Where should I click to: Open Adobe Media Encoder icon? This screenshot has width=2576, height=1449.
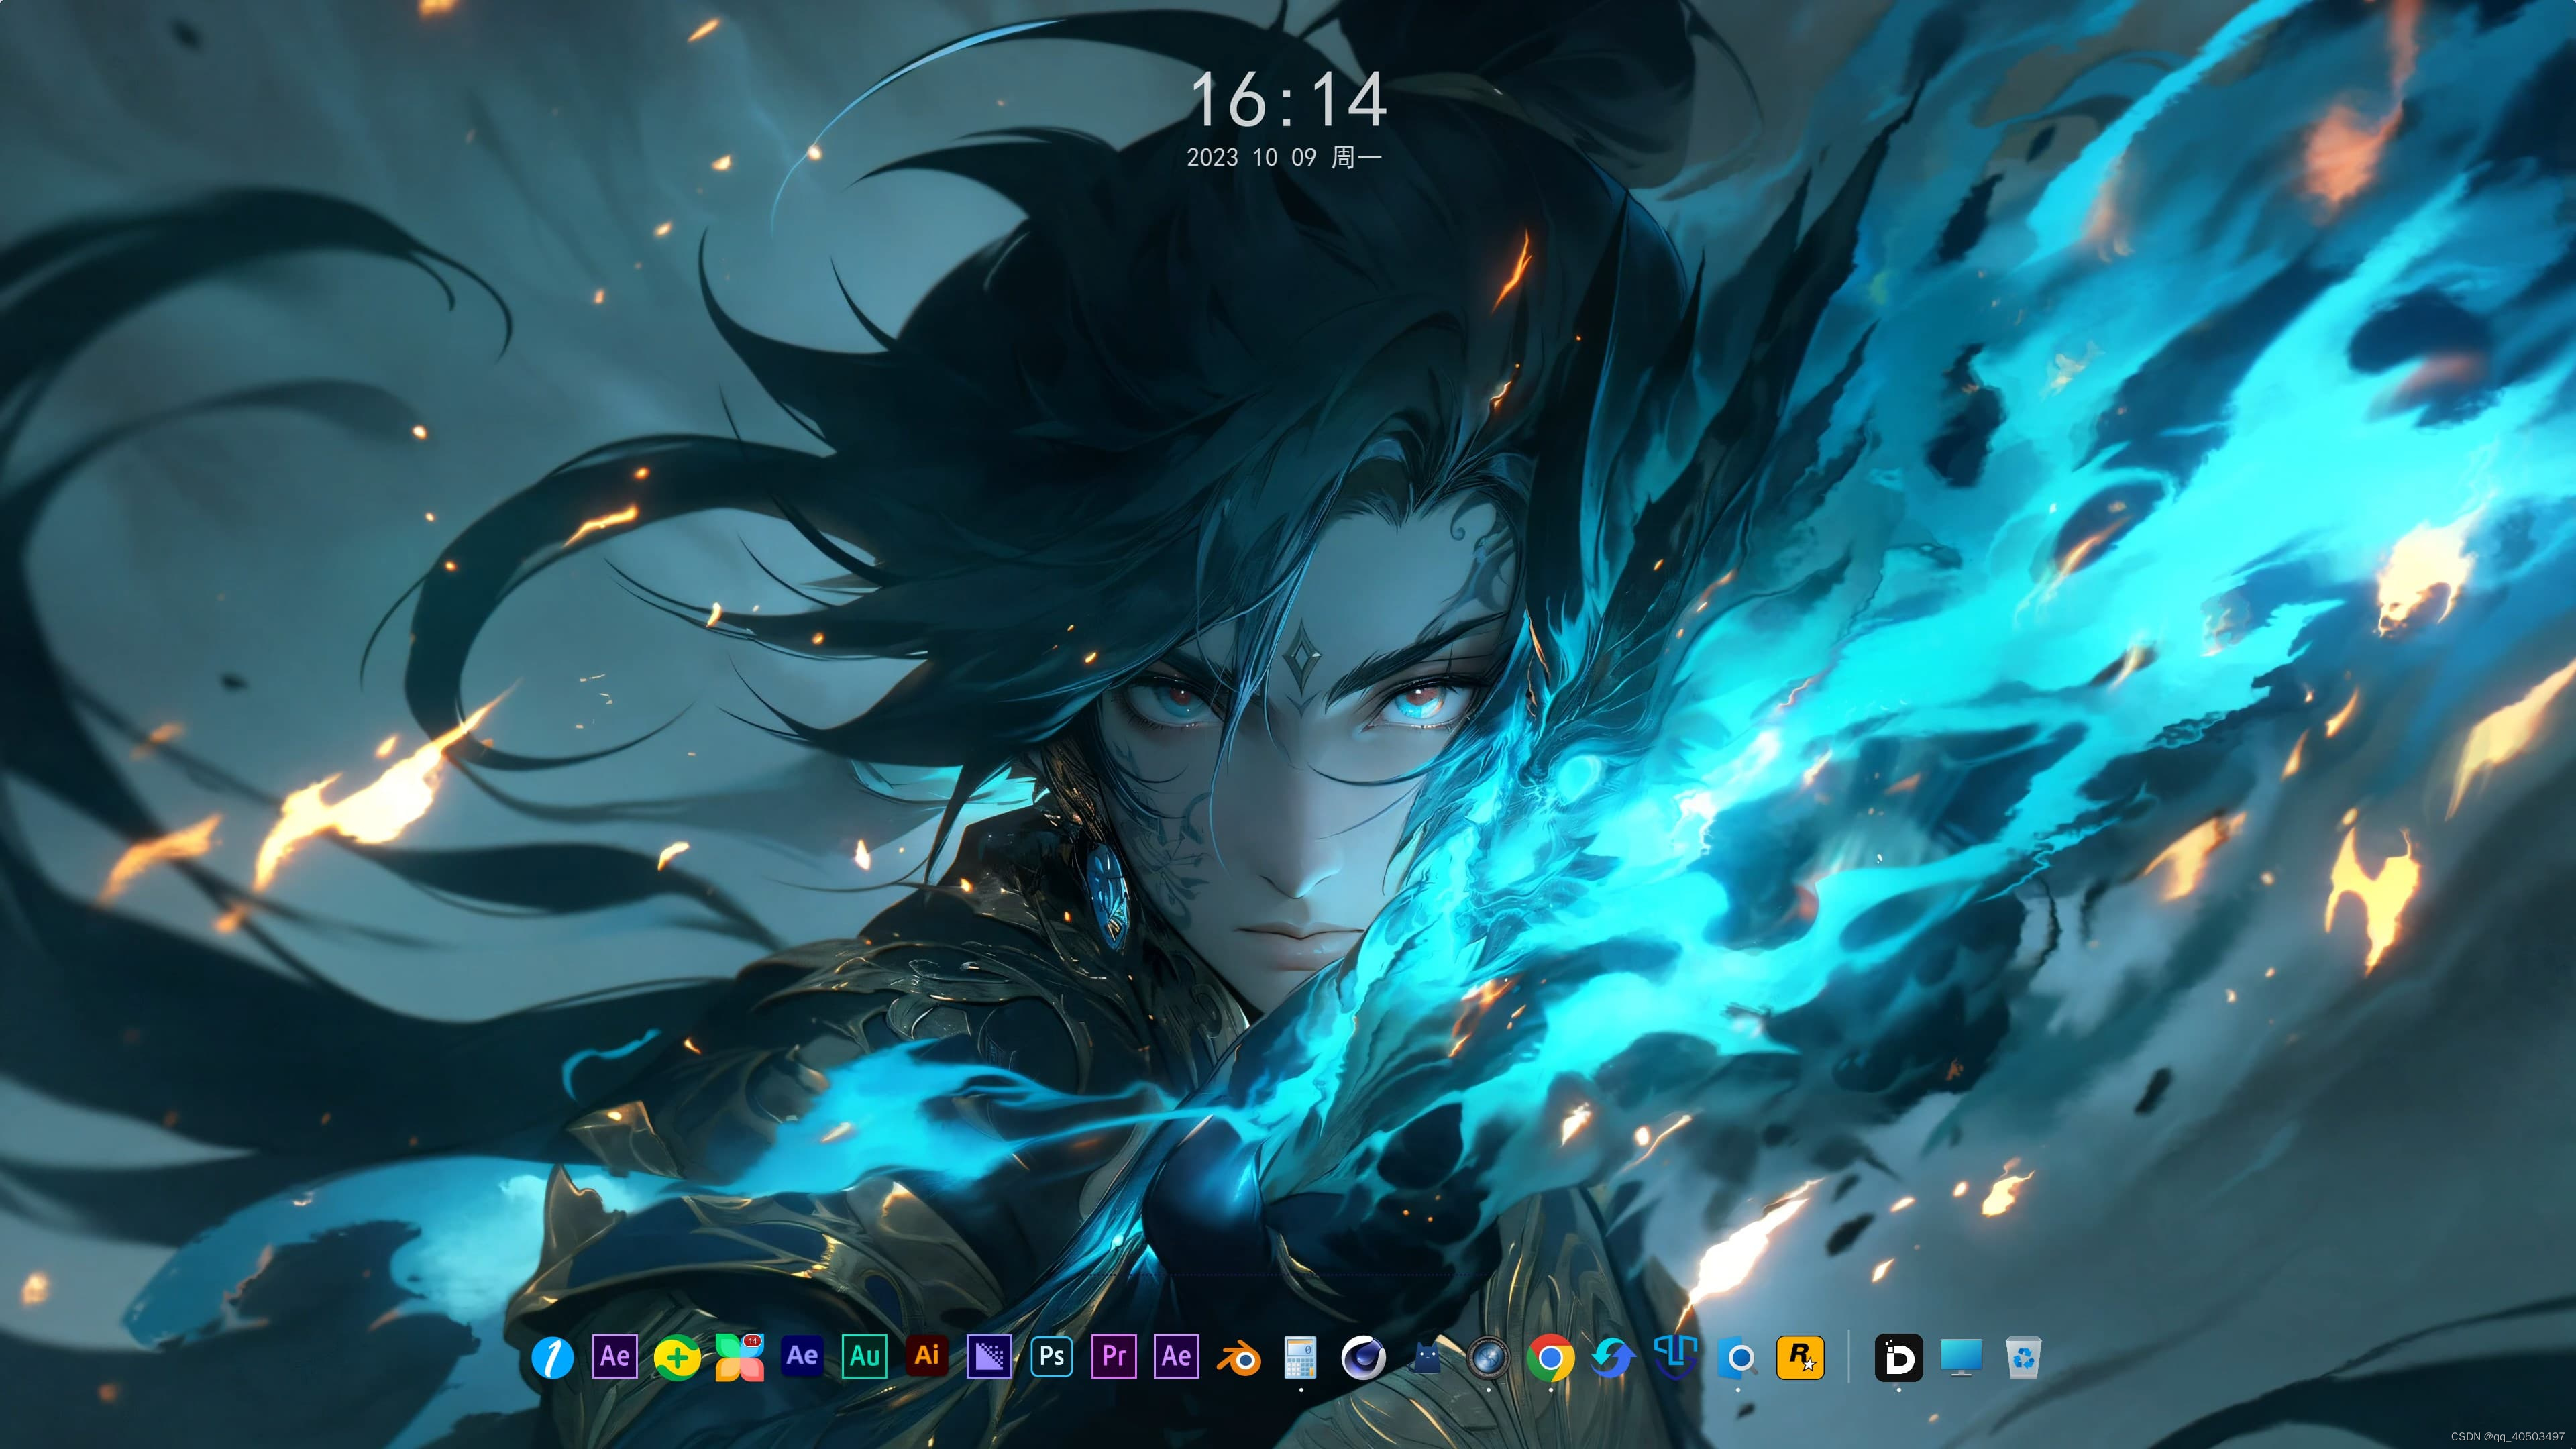(x=989, y=1357)
